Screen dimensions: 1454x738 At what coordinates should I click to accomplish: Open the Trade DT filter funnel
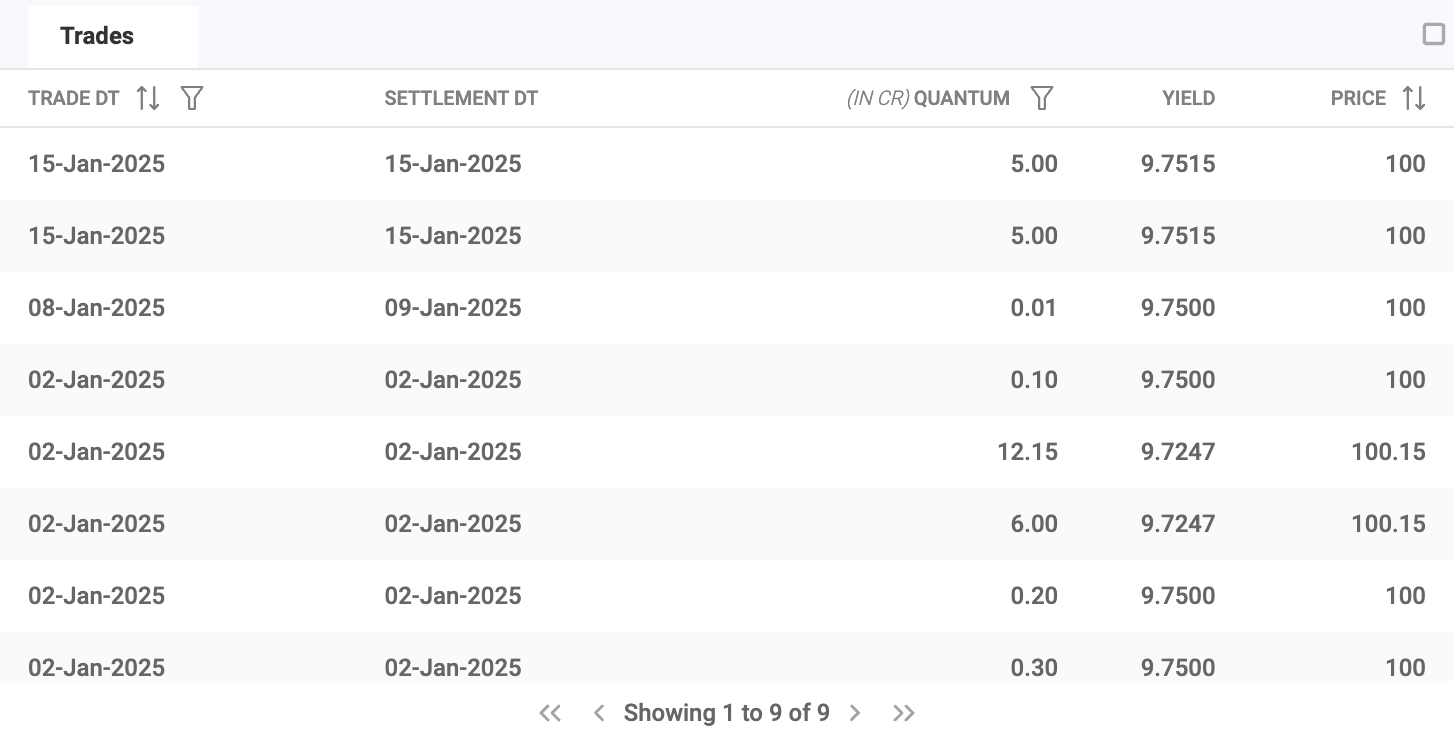point(192,98)
